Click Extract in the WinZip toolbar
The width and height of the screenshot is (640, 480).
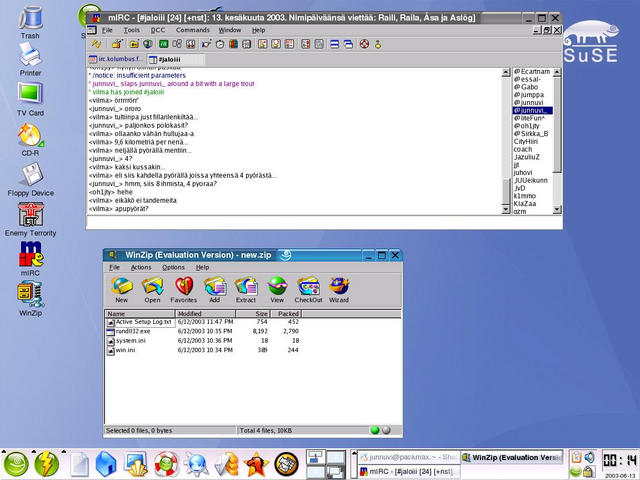(246, 289)
